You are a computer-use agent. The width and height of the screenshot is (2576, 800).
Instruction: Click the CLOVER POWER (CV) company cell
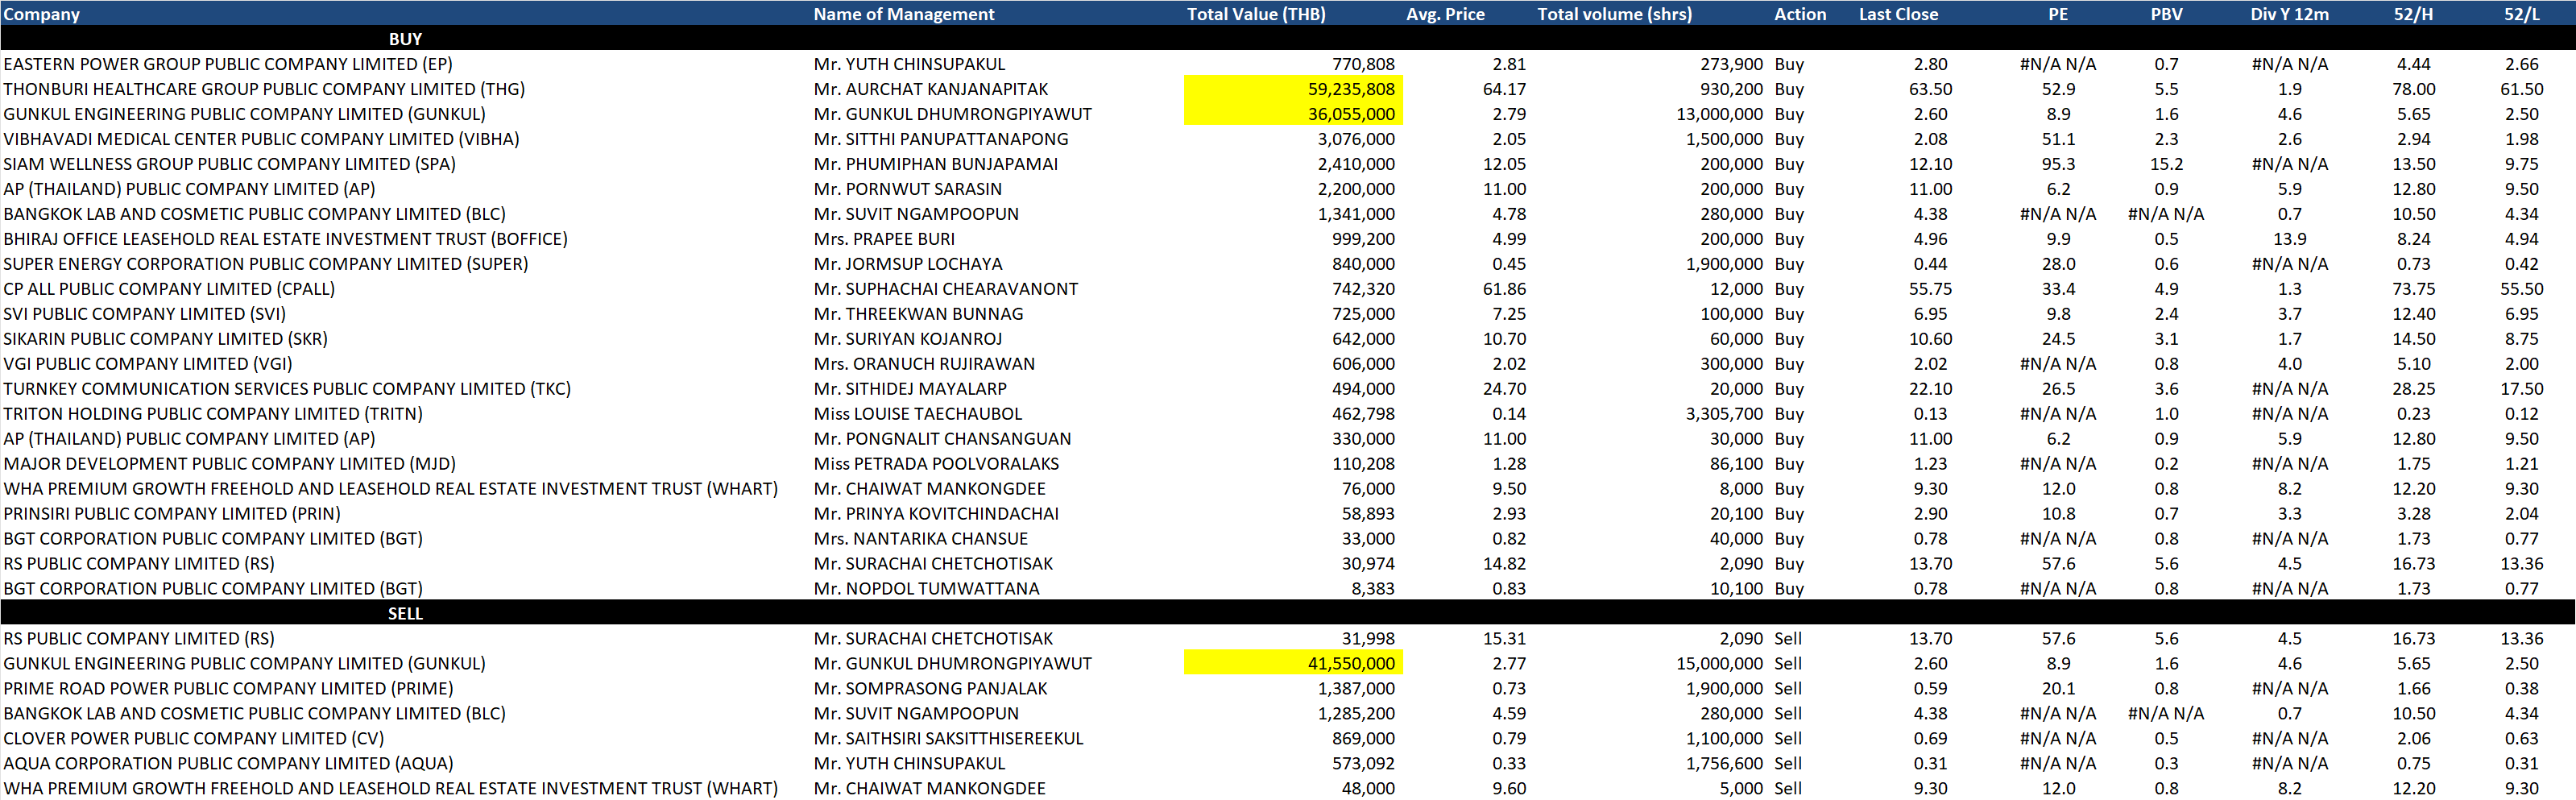193,738
